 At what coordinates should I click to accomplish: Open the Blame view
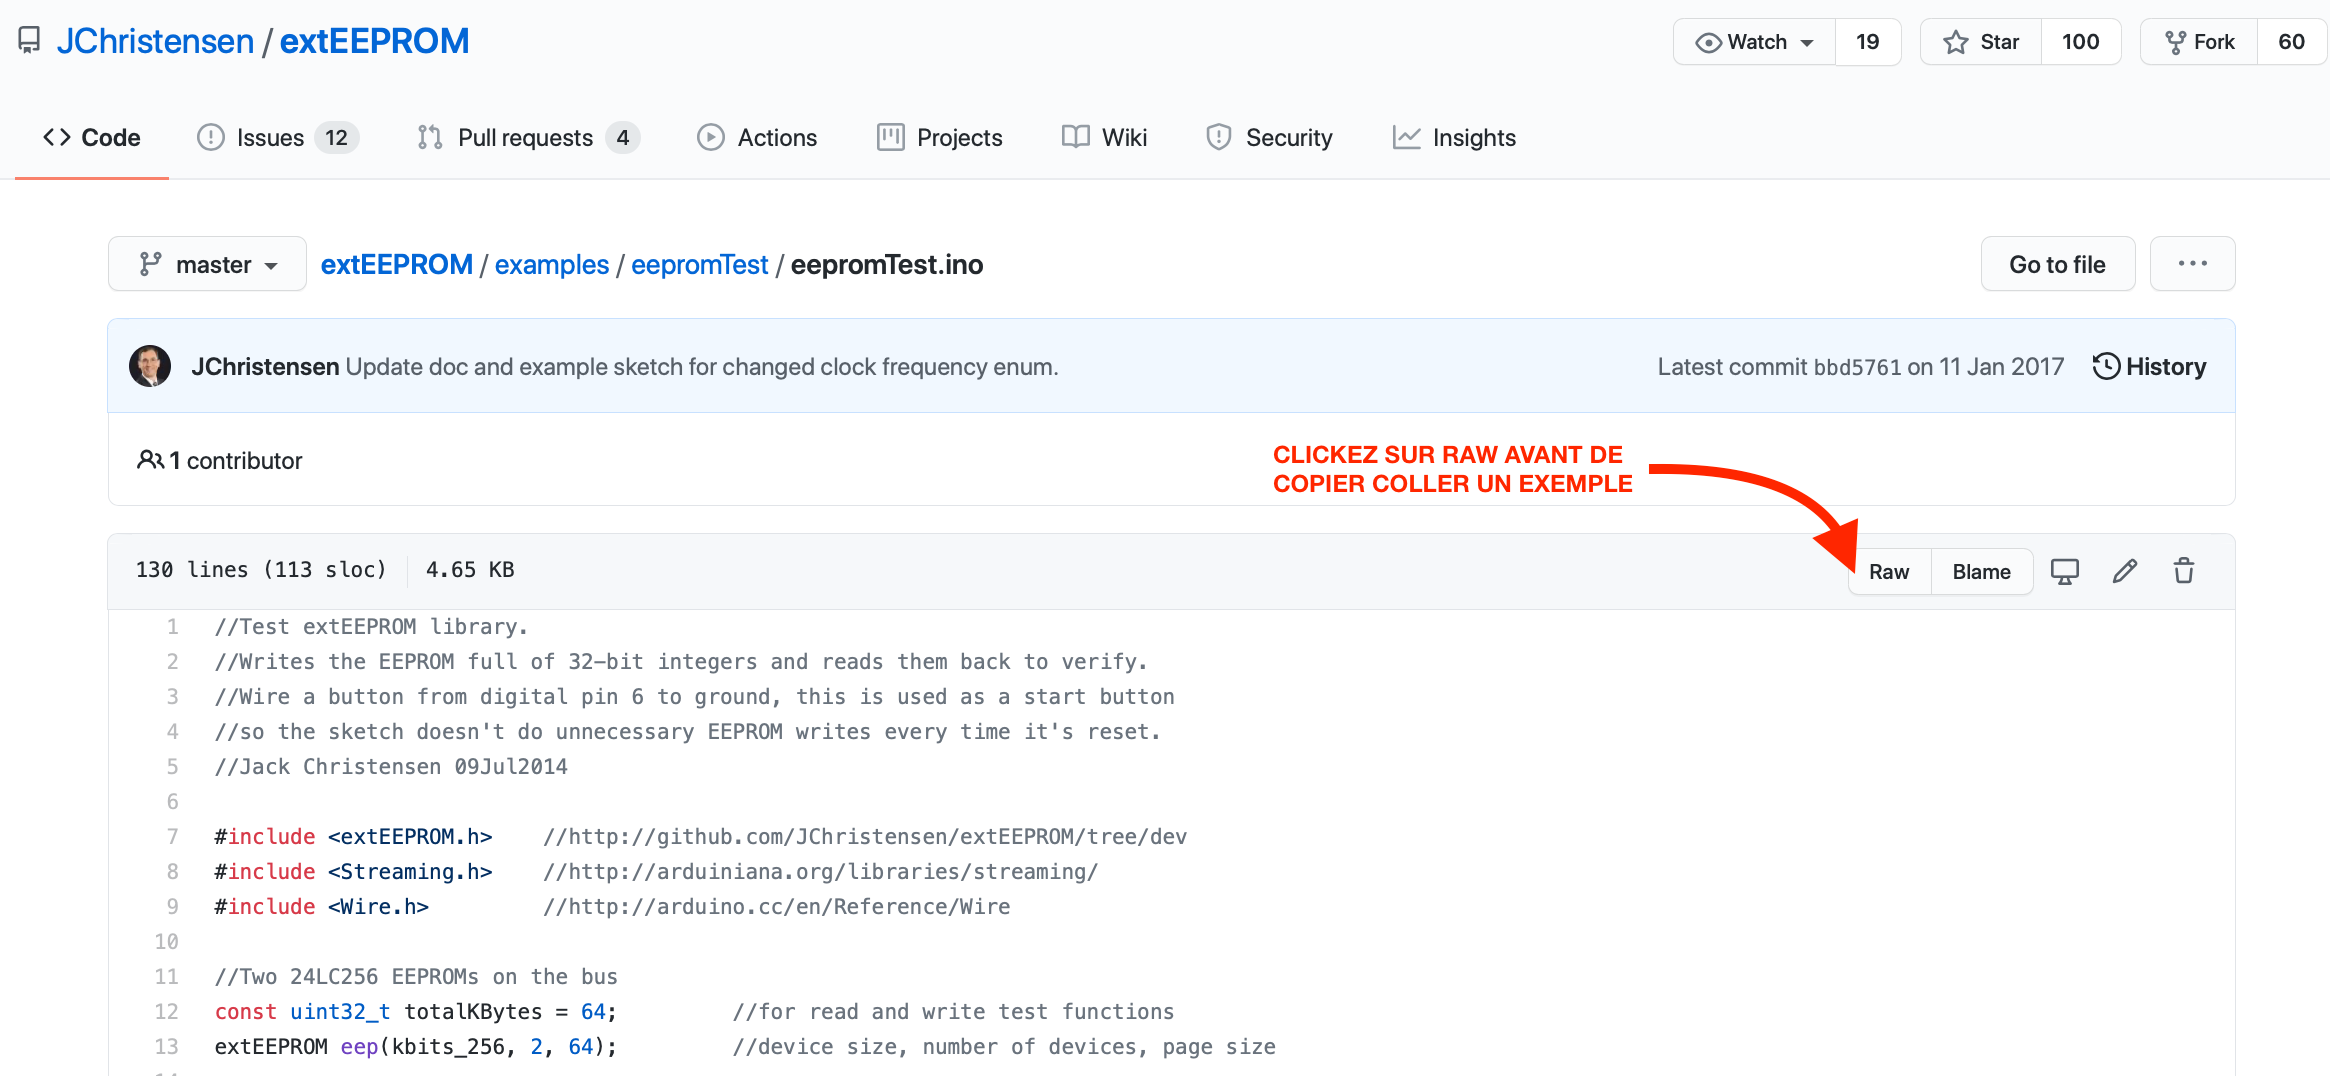1982,572
